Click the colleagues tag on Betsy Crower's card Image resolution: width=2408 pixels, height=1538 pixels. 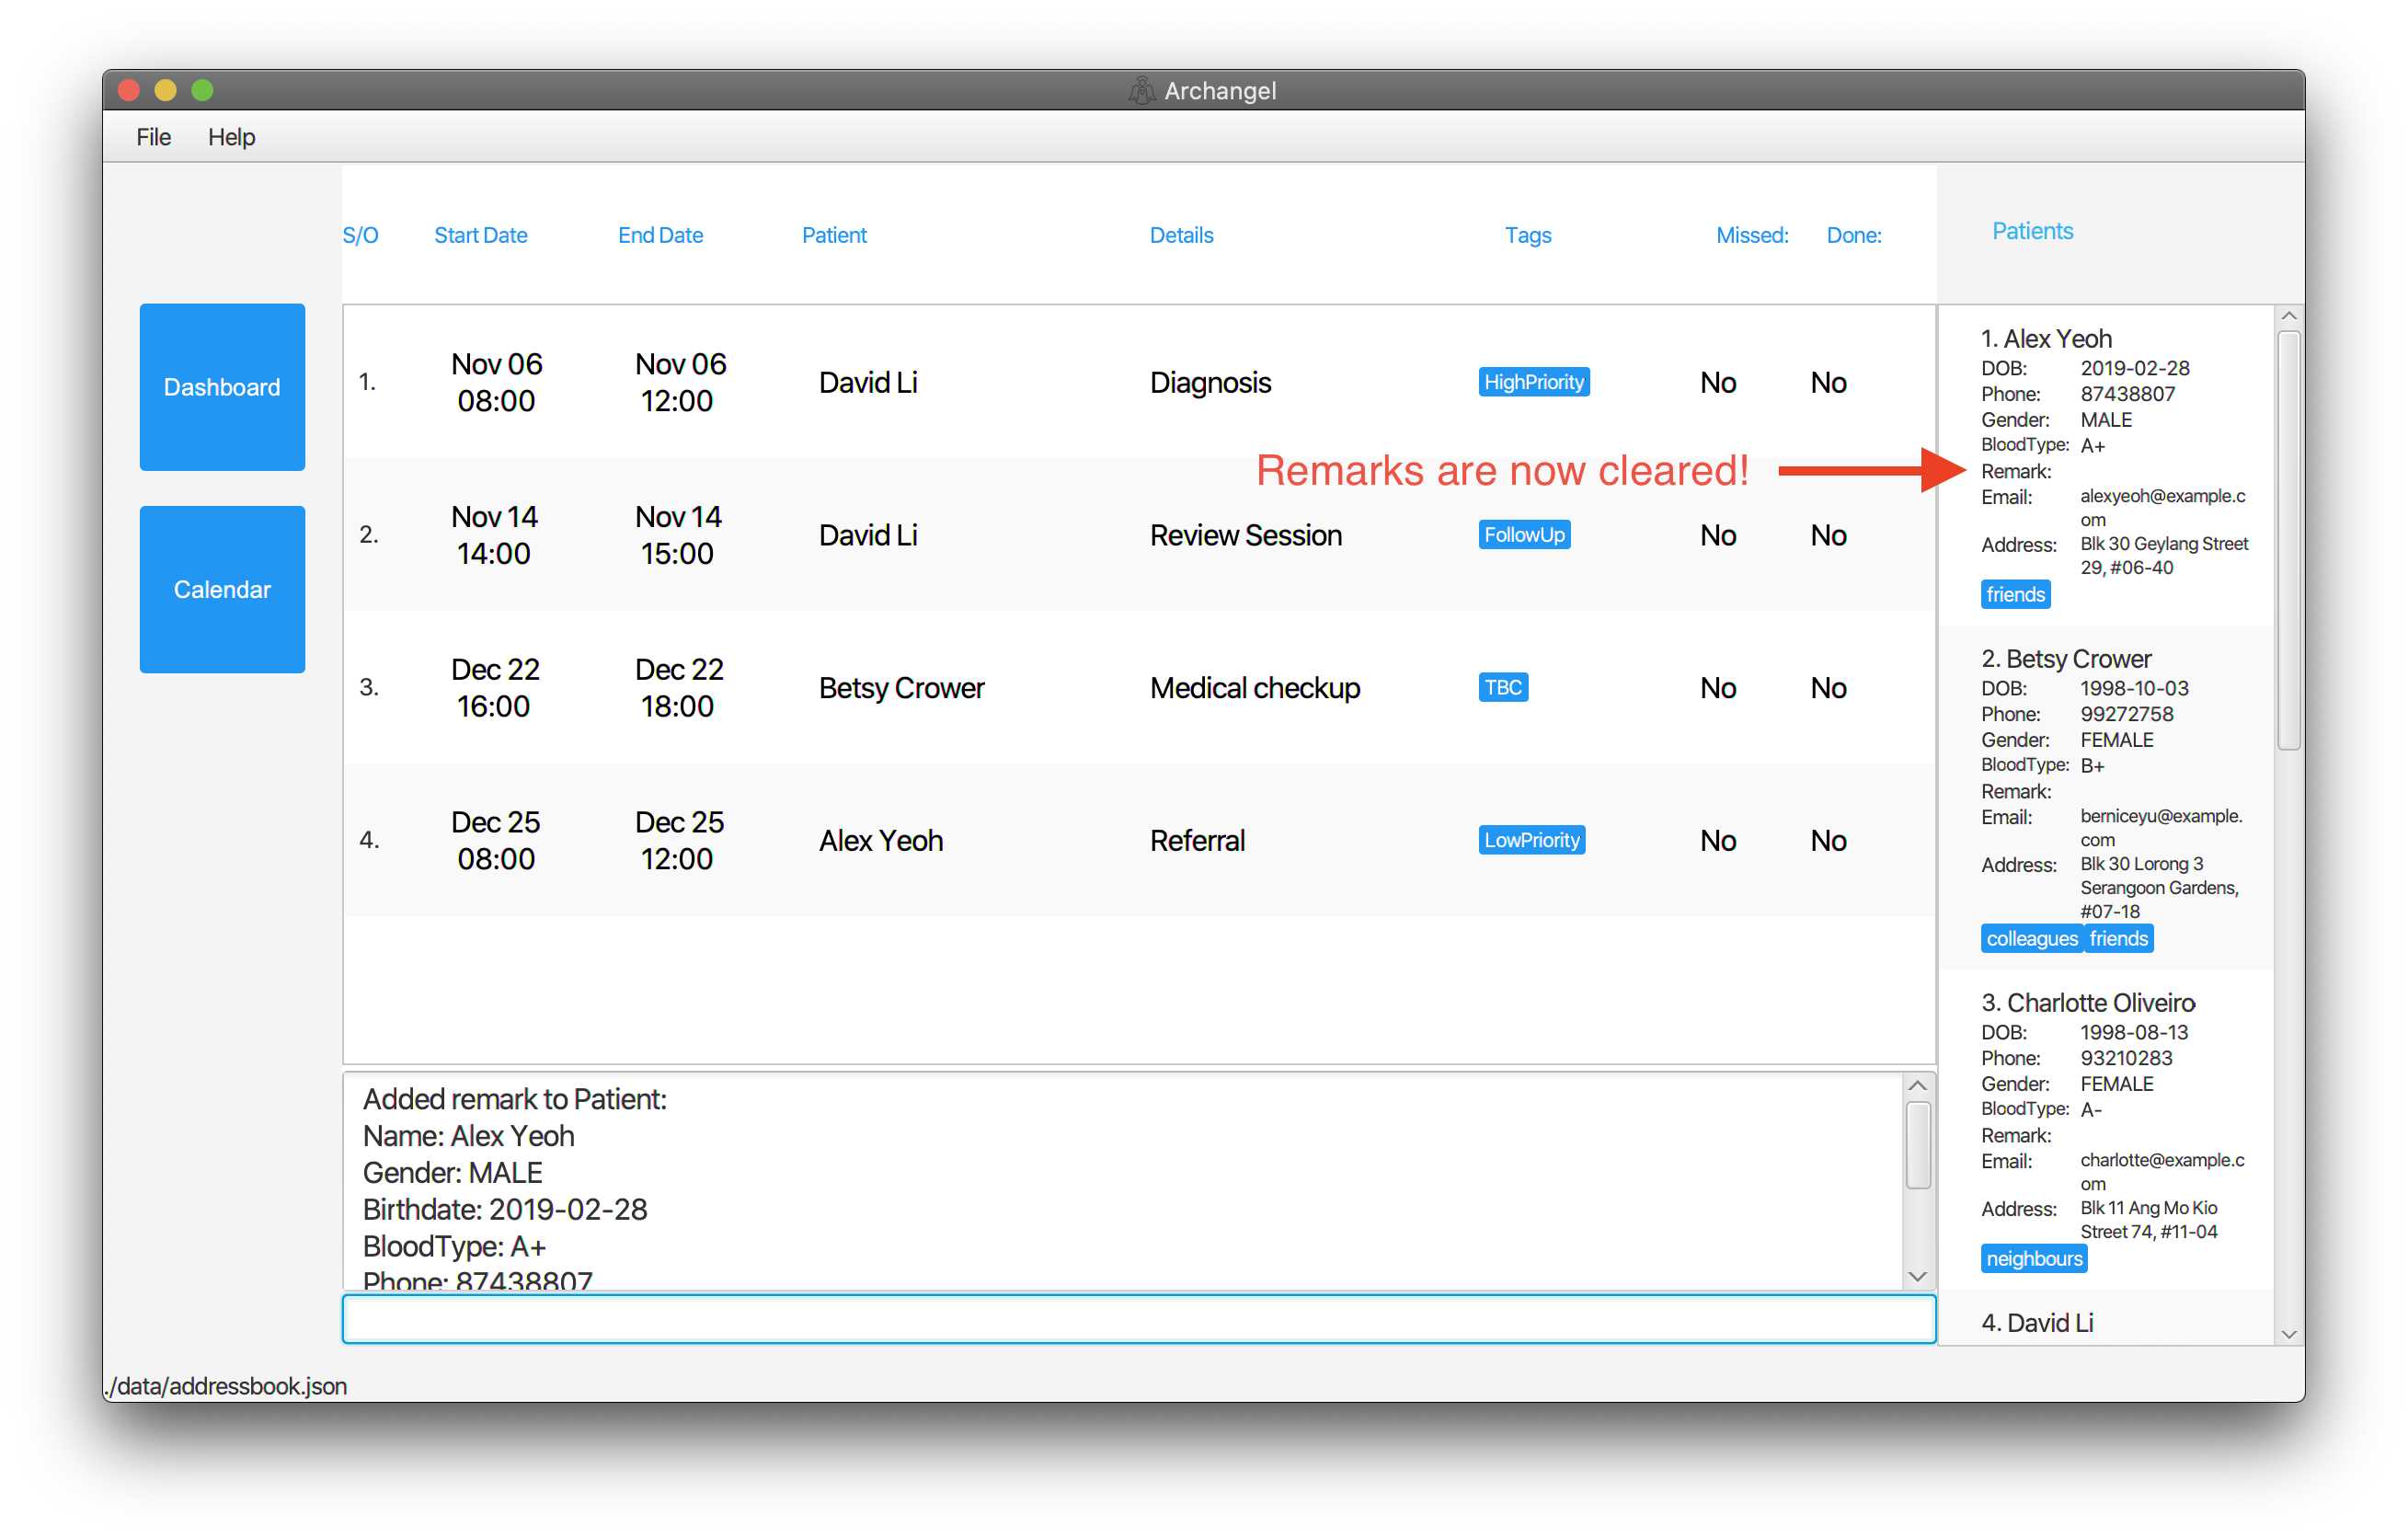click(2031, 939)
